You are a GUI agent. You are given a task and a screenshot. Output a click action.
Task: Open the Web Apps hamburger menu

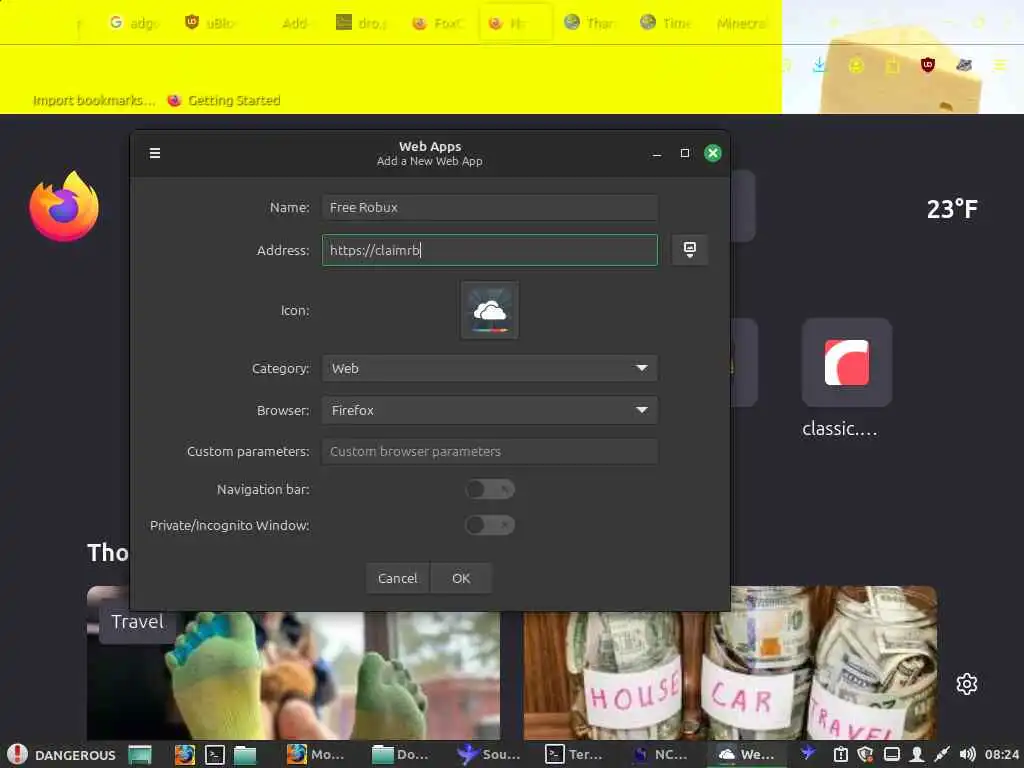point(155,153)
